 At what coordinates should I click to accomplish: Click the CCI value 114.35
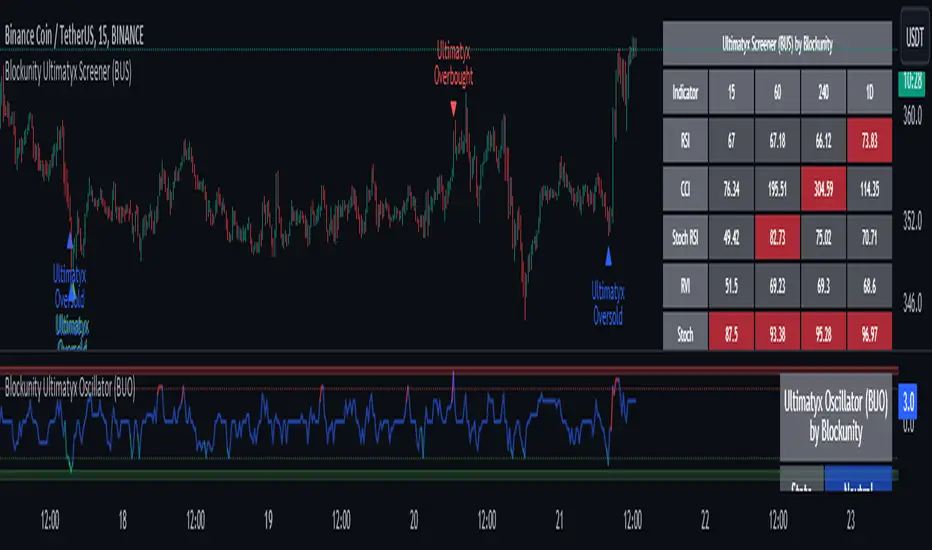point(870,189)
